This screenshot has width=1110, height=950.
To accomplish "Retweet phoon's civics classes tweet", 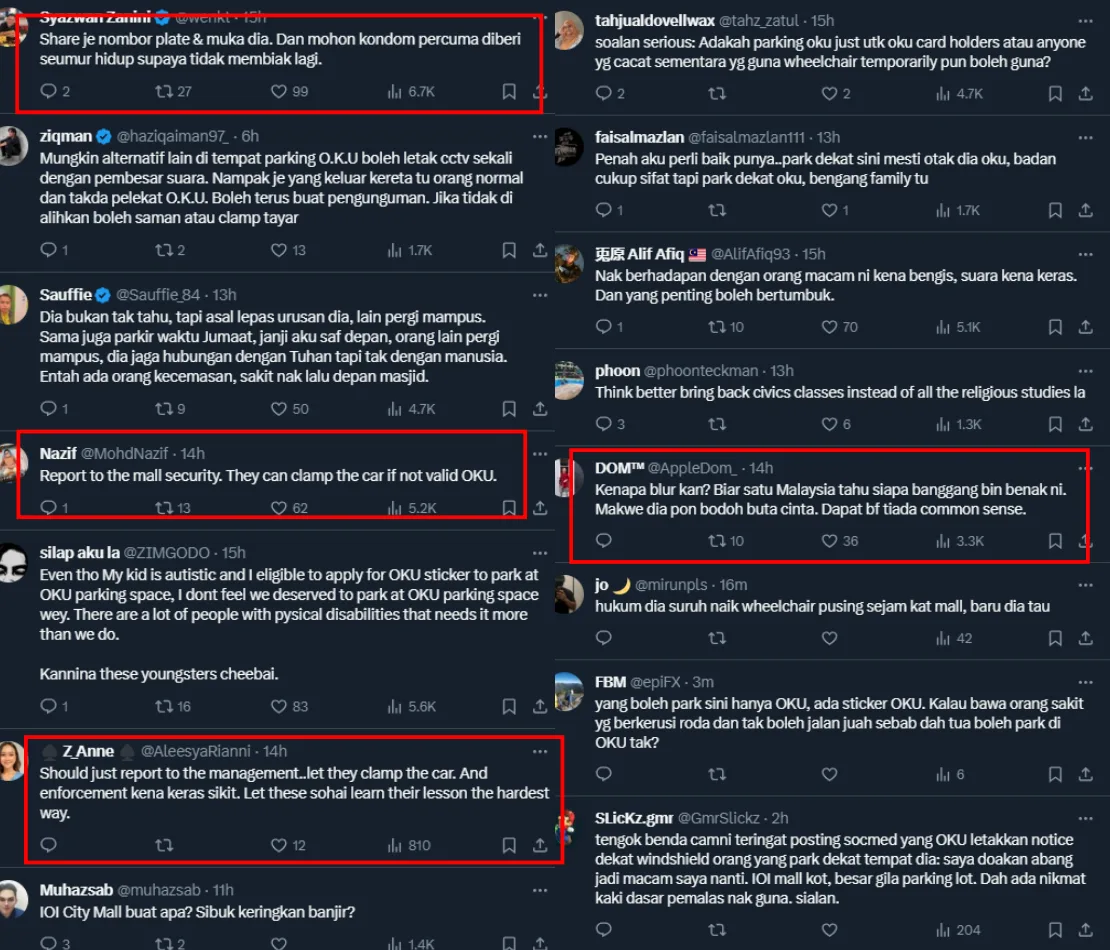I will click(716, 424).
